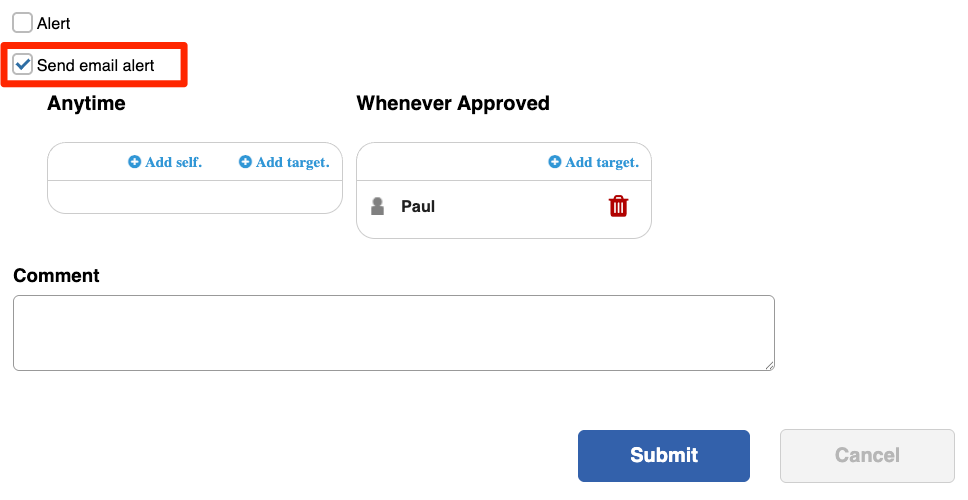This screenshot has width=968, height=500.
Task: Delete Paul with the red trash icon
Action: click(x=618, y=206)
